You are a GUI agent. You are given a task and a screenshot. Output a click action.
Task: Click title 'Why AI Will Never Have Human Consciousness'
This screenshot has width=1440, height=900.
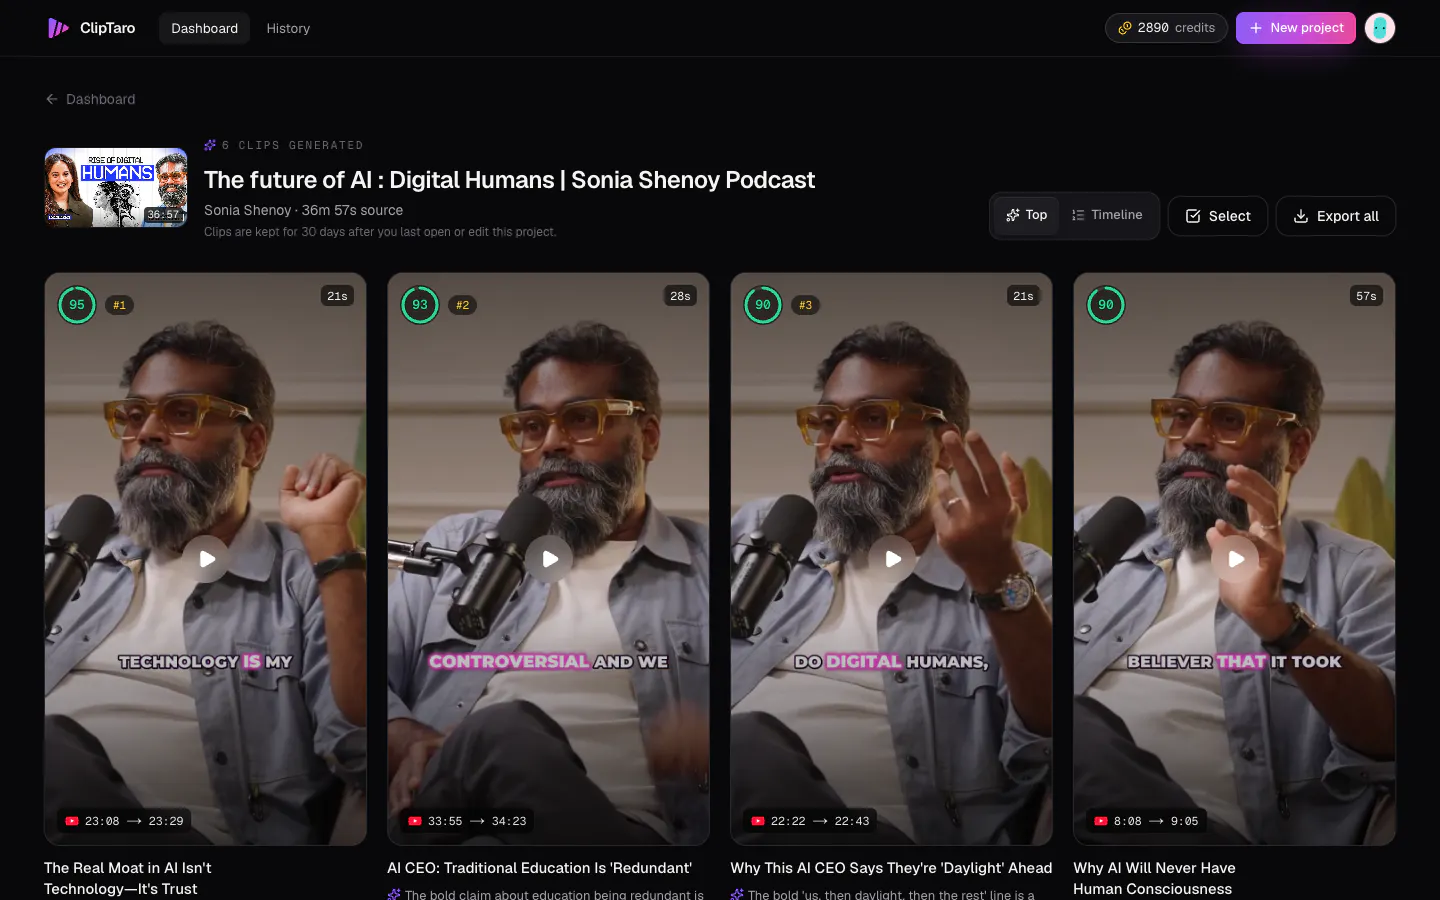pos(1154,878)
